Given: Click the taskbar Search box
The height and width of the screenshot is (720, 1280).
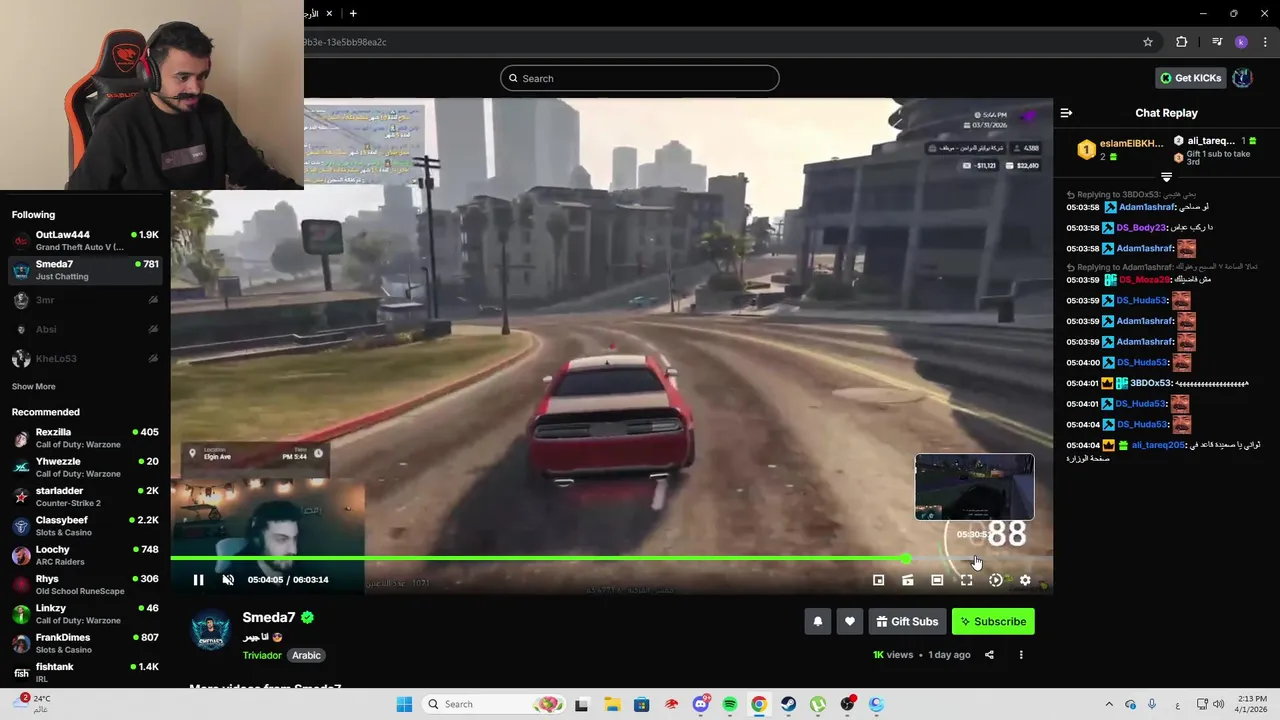Looking at the screenshot, I should click(494, 704).
